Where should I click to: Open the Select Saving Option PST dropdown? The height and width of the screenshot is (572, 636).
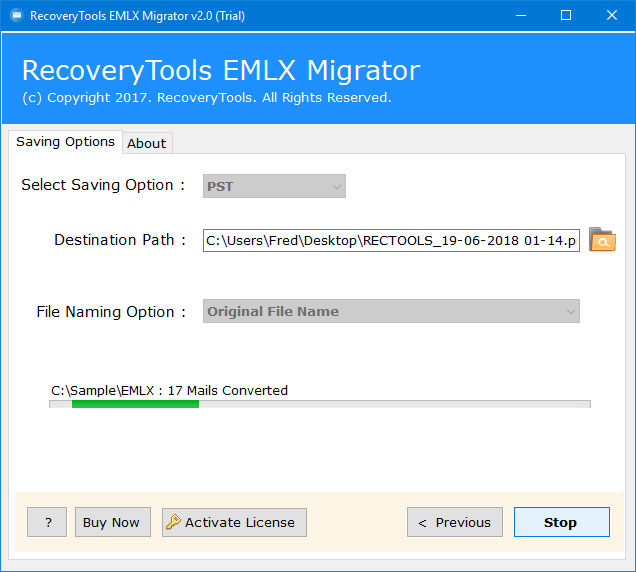click(x=274, y=186)
